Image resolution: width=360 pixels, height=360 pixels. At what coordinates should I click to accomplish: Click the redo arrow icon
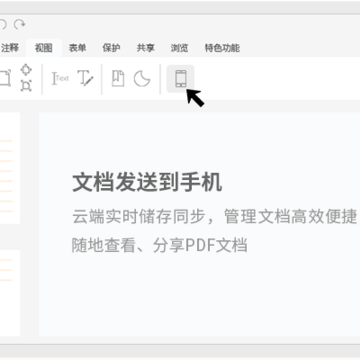(19, 25)
